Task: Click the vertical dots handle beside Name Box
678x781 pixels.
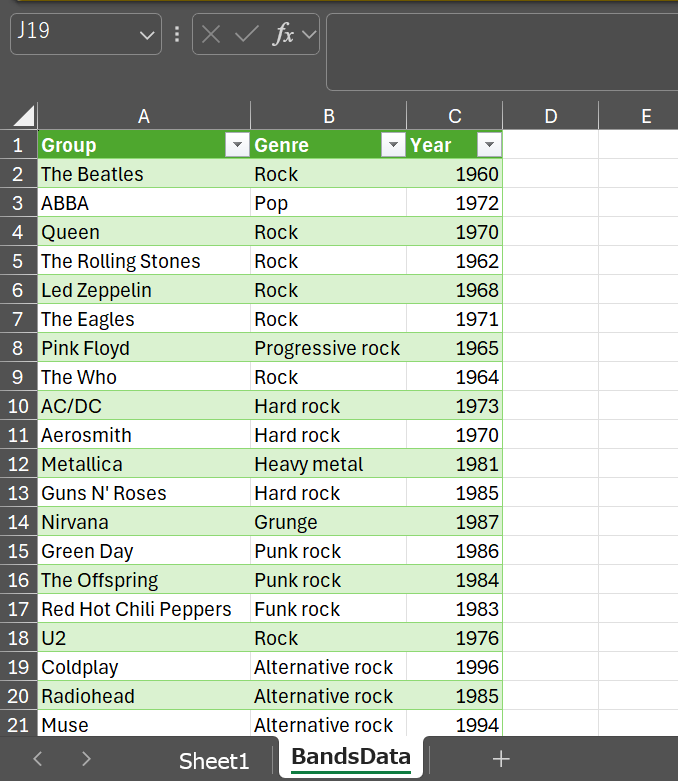Action: tap(177, 34)
